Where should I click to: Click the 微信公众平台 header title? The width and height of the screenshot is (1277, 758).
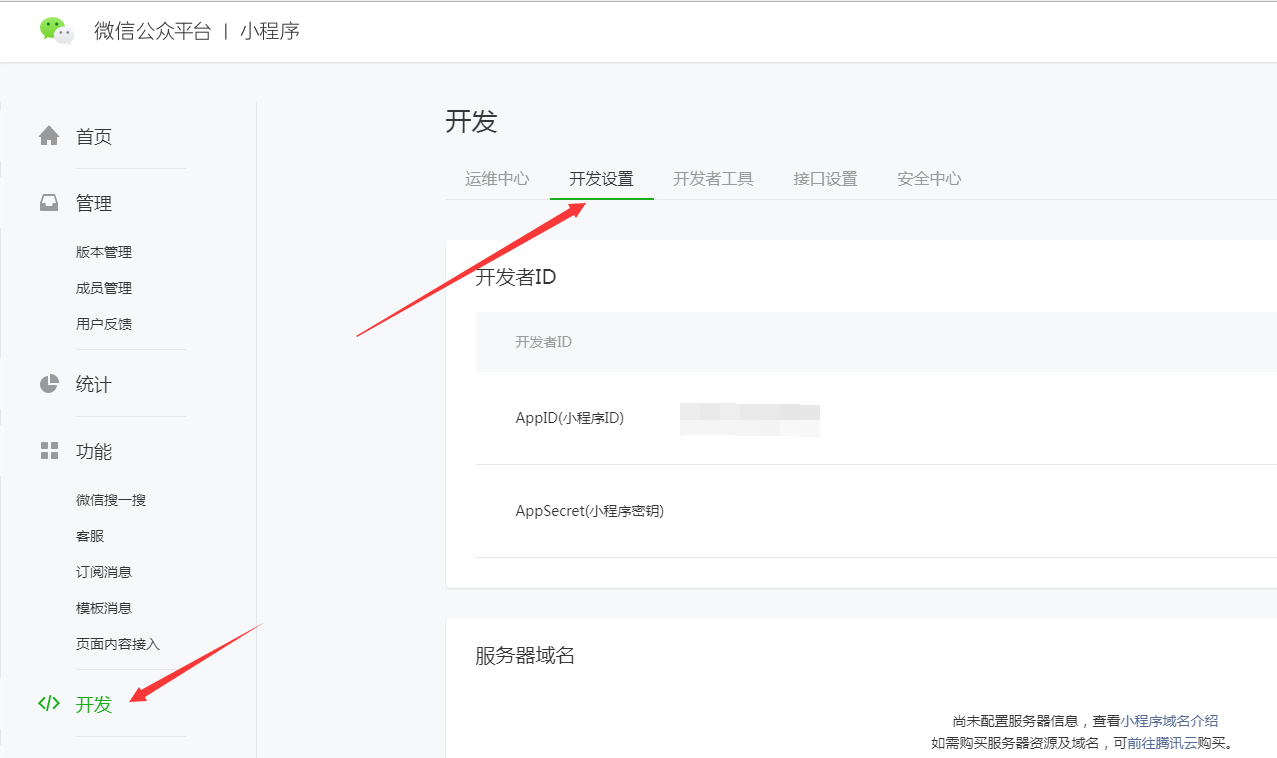(x=153, y=31)
